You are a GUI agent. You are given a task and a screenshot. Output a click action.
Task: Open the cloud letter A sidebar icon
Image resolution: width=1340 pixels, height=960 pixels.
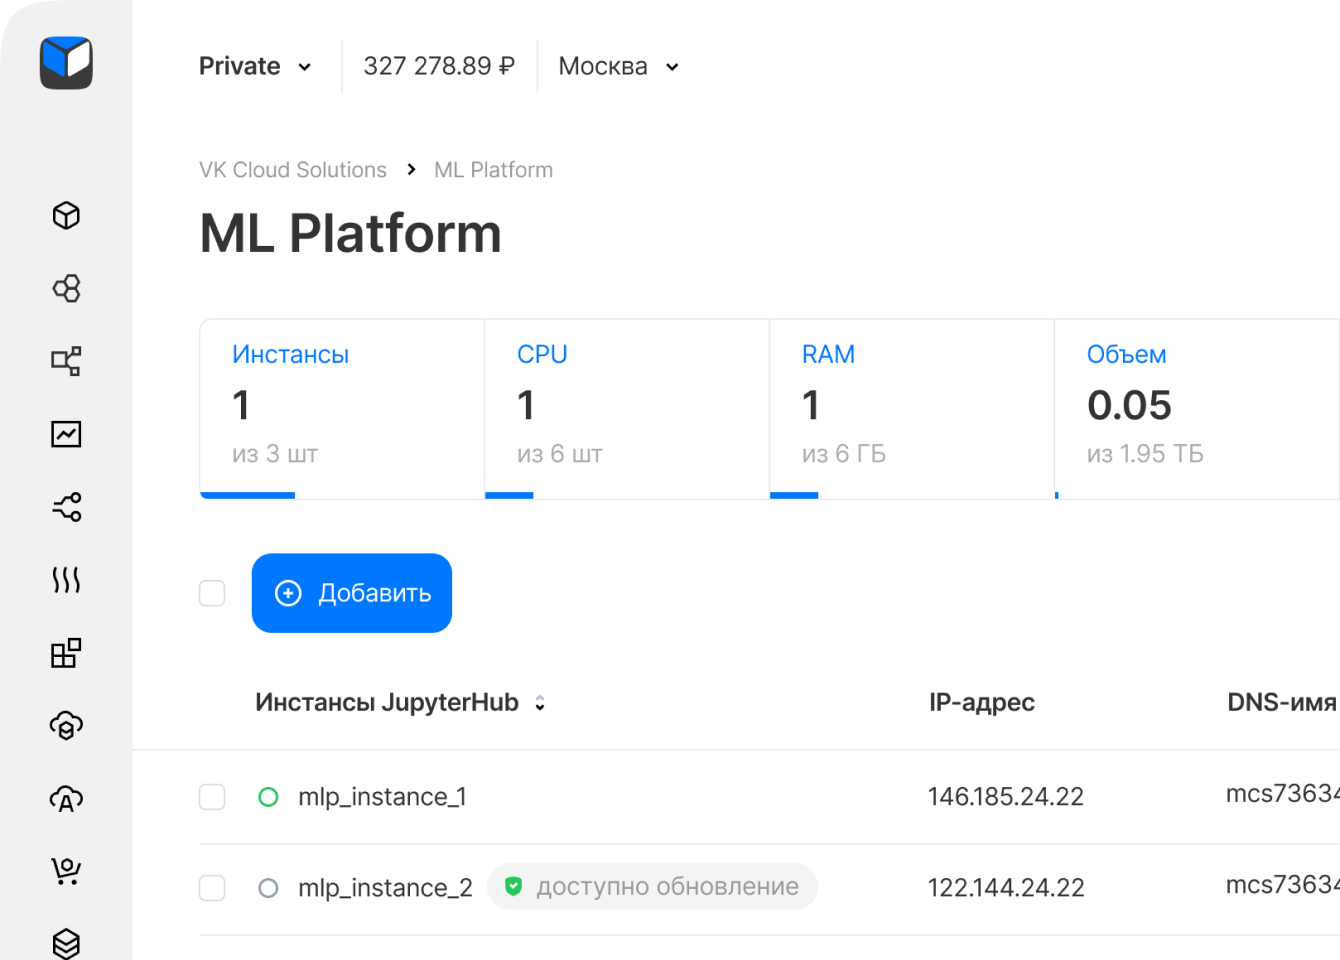click(x=66, y=798)
